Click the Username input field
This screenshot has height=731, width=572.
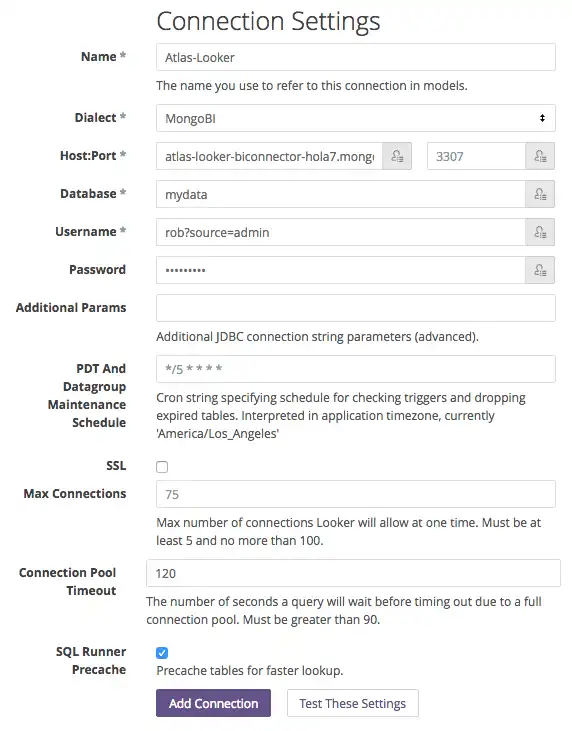click(341, 232)
